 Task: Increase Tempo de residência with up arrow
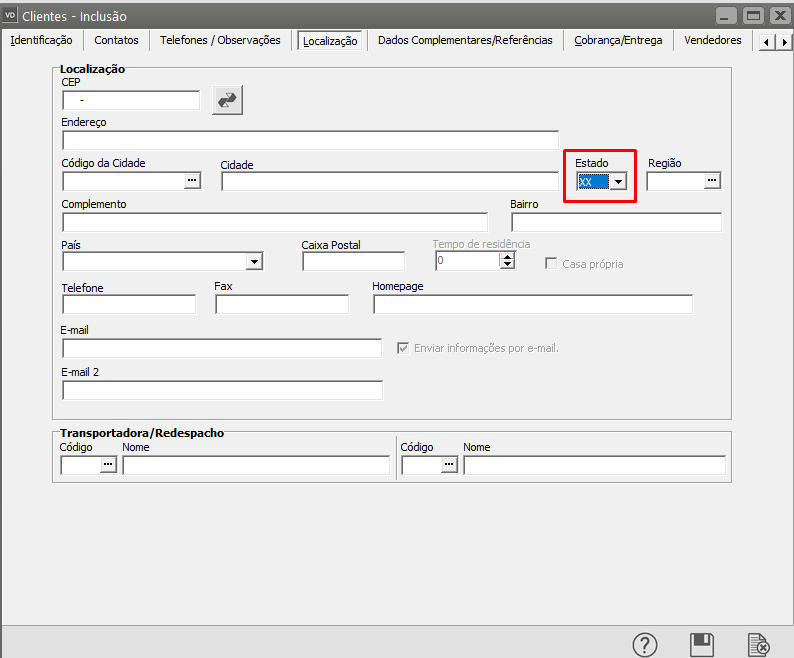click(507, 257)
